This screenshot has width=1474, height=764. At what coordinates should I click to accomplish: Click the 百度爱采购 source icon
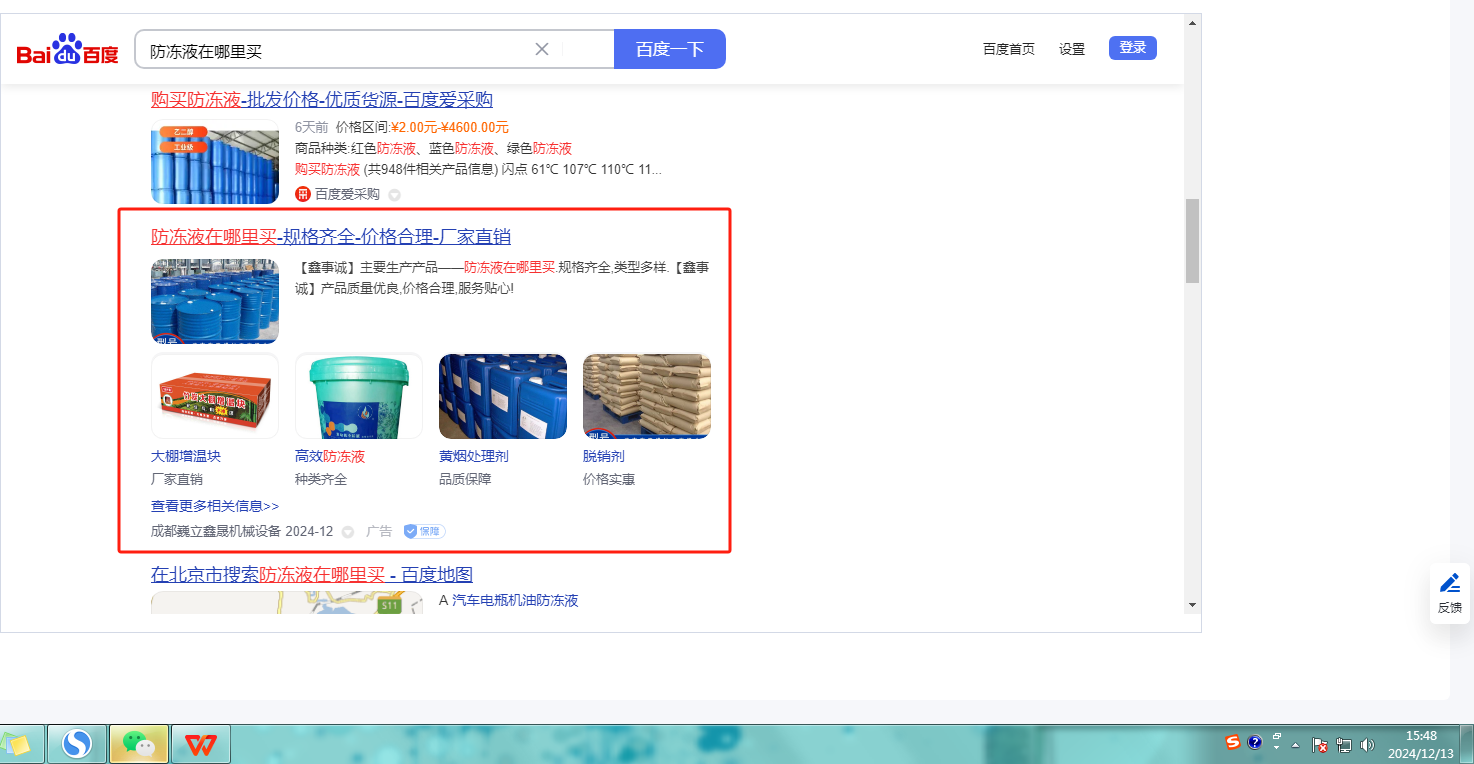(303, 194)
